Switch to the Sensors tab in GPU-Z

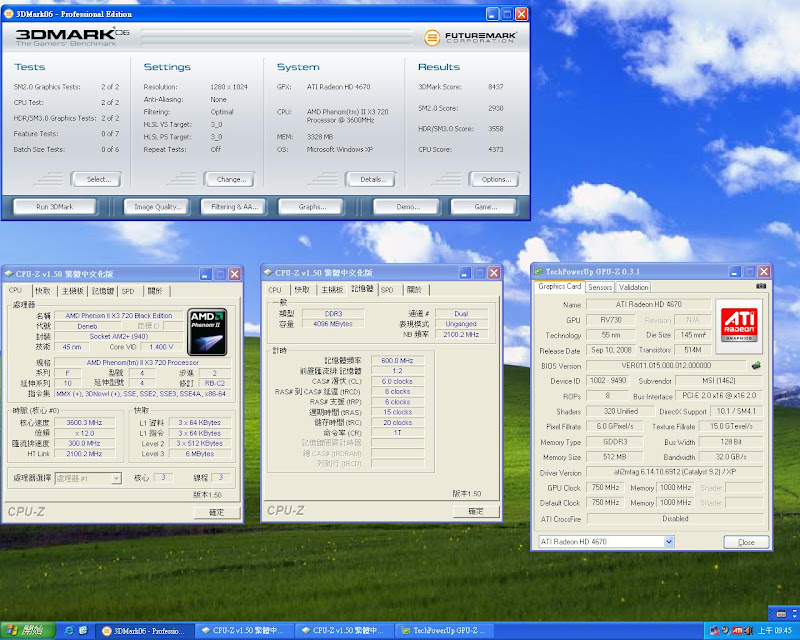600,287
